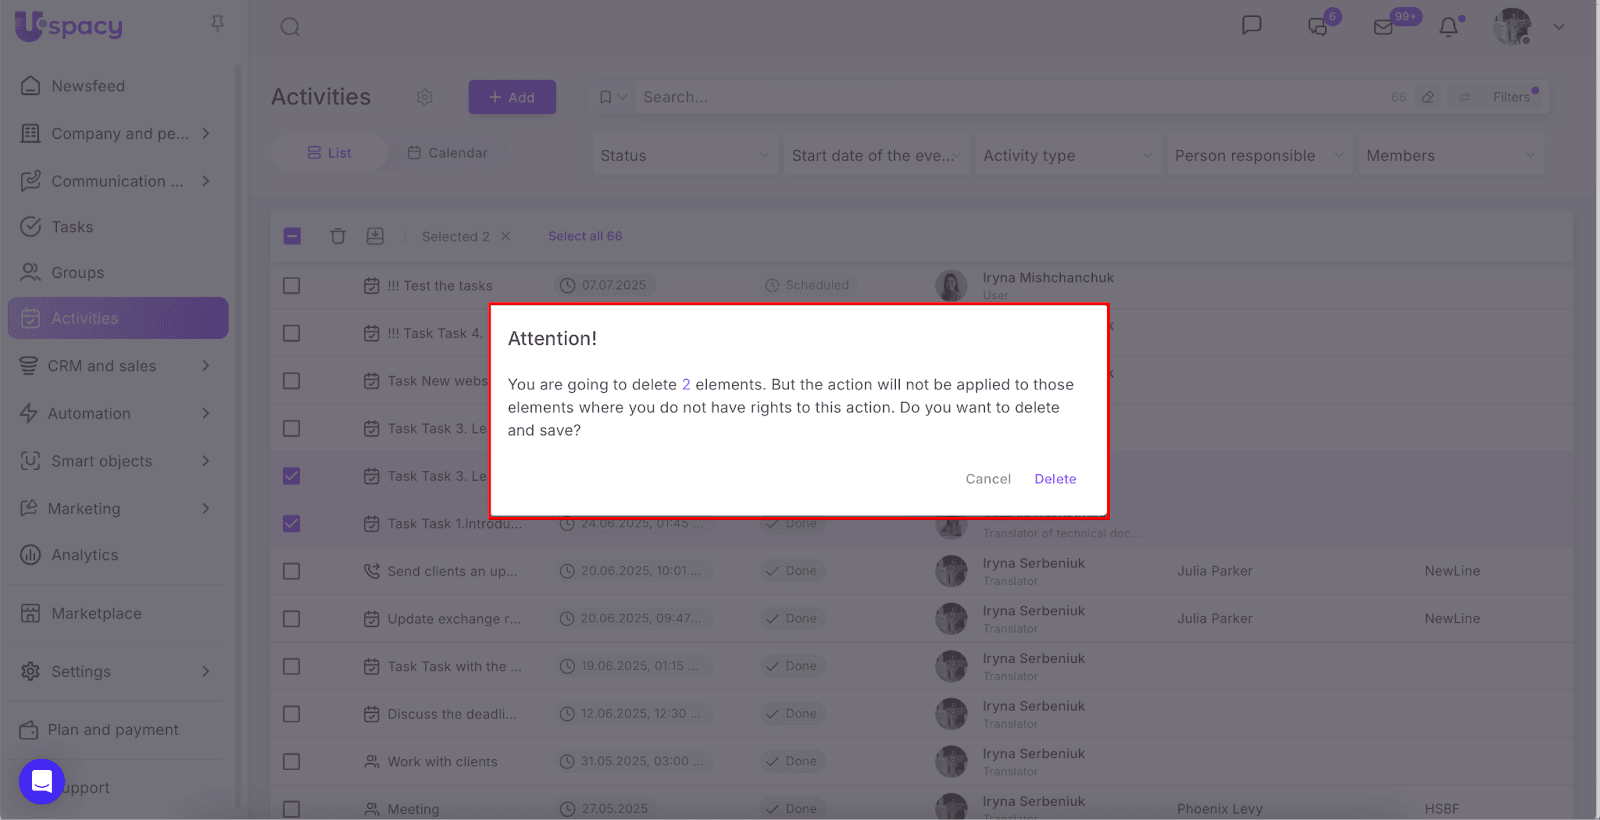Image resolution: width=1600 pixels, height=820 pixels.
Task: Switch to Calendar view tab
Action: [x=448, y=153]
